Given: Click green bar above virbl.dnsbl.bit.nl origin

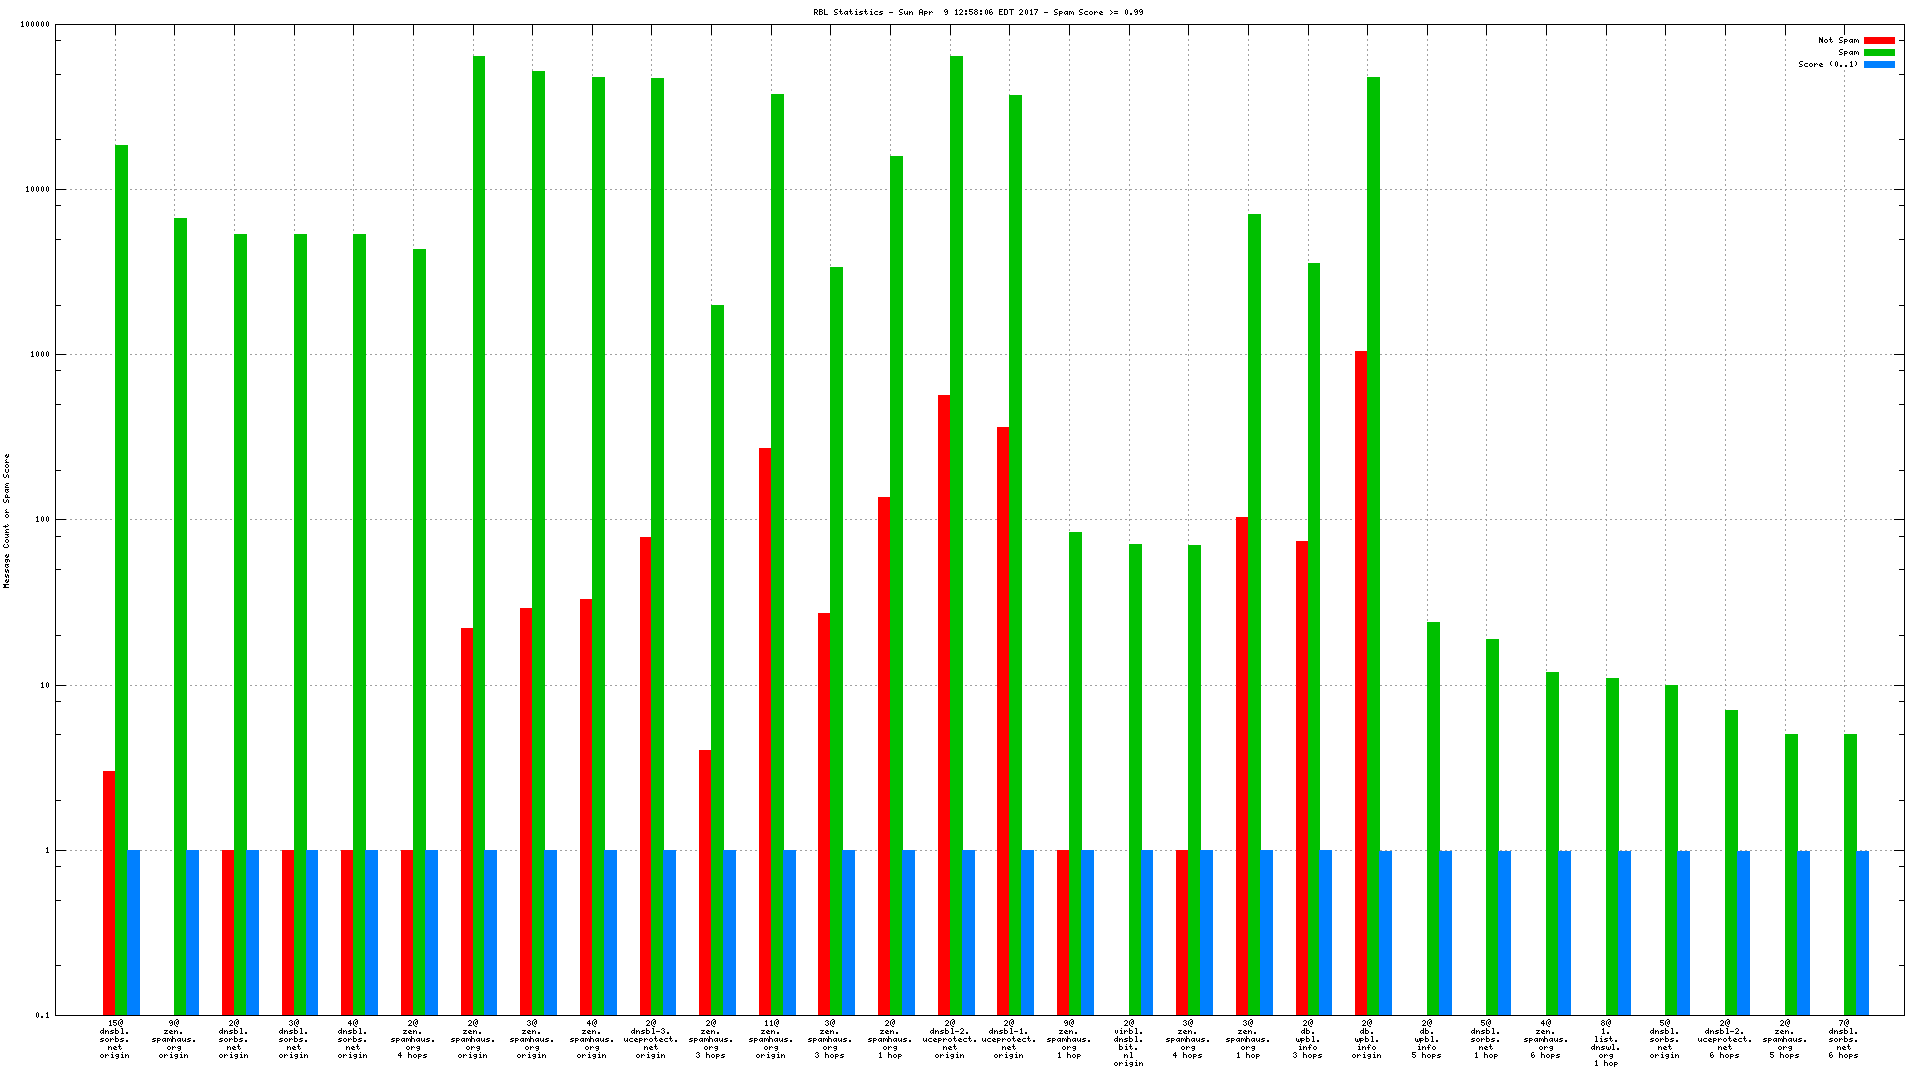Looking at the screenshot, I should click(x=1135, y=780).
